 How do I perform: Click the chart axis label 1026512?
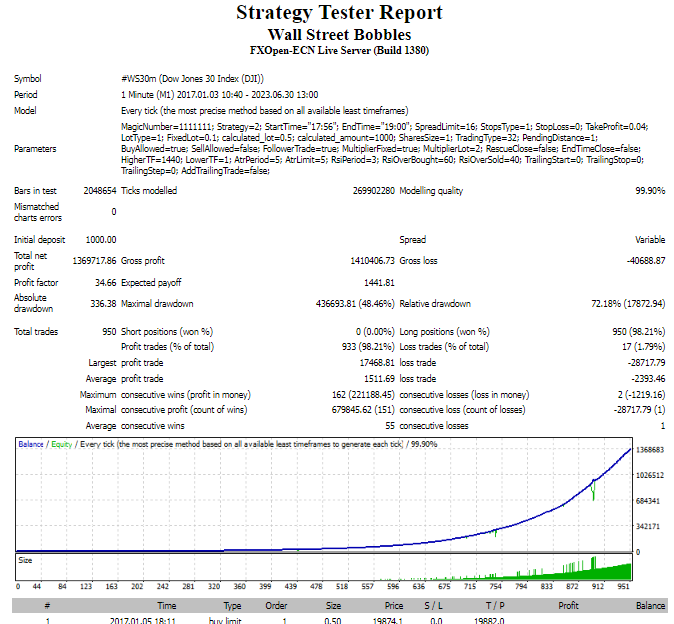(650, 475)
